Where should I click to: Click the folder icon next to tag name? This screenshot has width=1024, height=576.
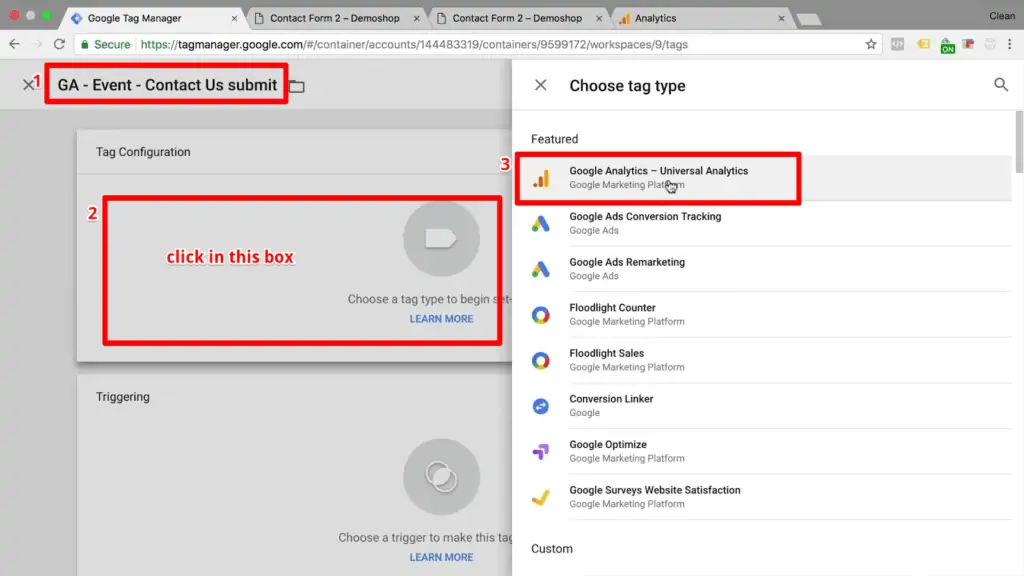coord(297,86)
